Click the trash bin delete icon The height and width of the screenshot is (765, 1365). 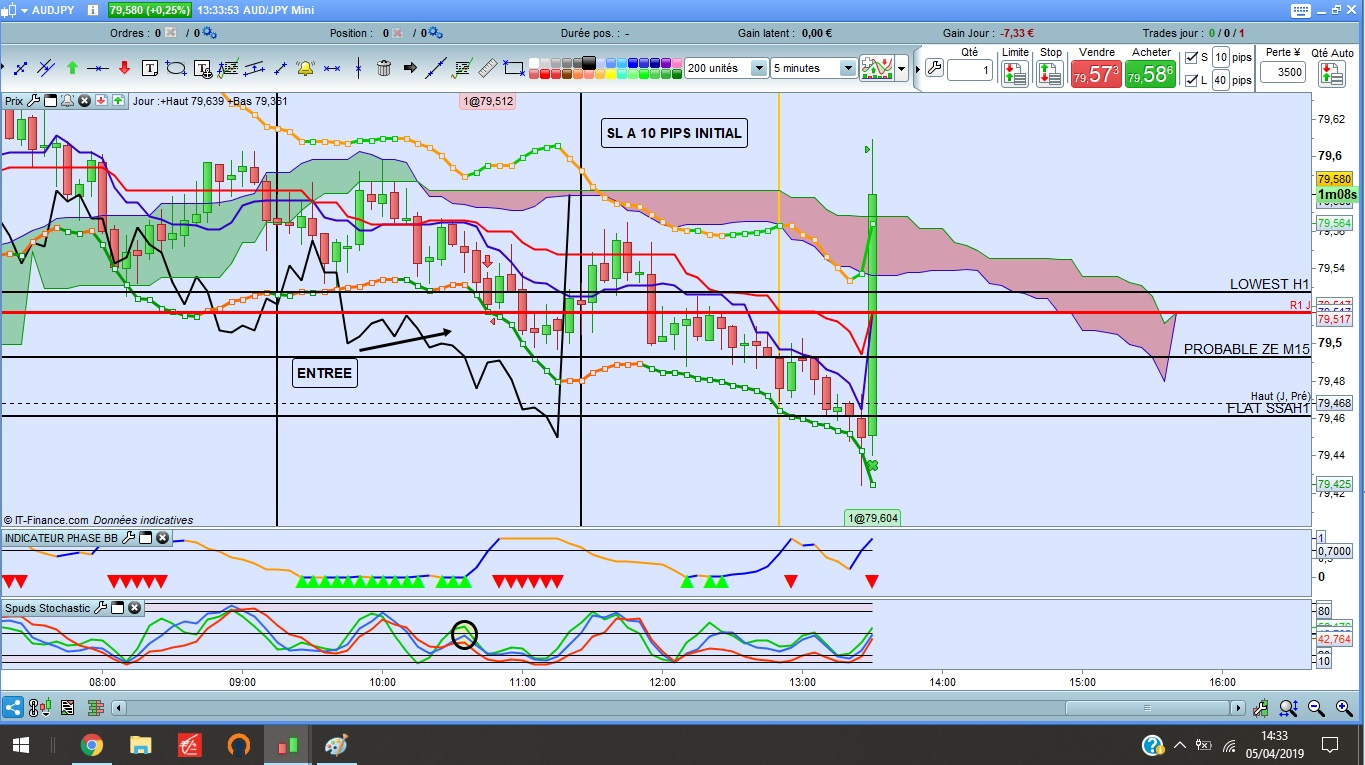pyautogui.click(x=384, y=68)
